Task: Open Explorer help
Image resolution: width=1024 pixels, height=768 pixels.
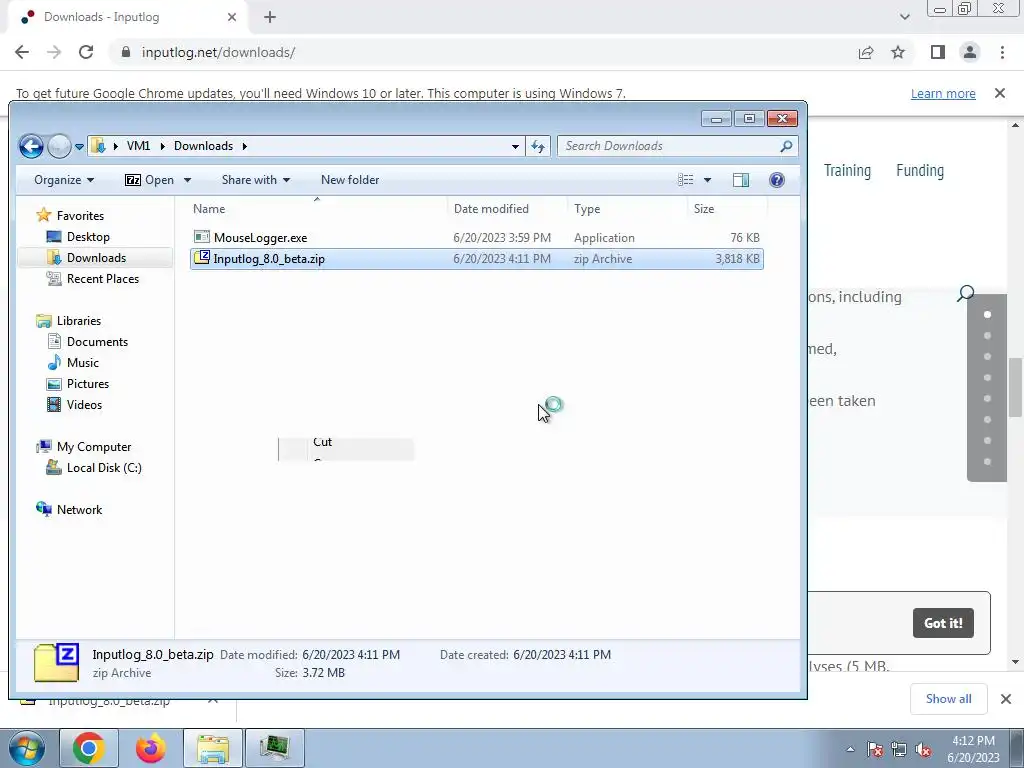Action: click(x=776, y=180)
